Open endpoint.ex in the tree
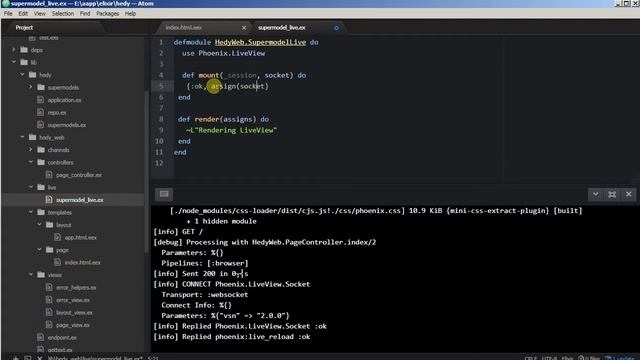Screen dimensions: 640x360 (x=62, y=337)
